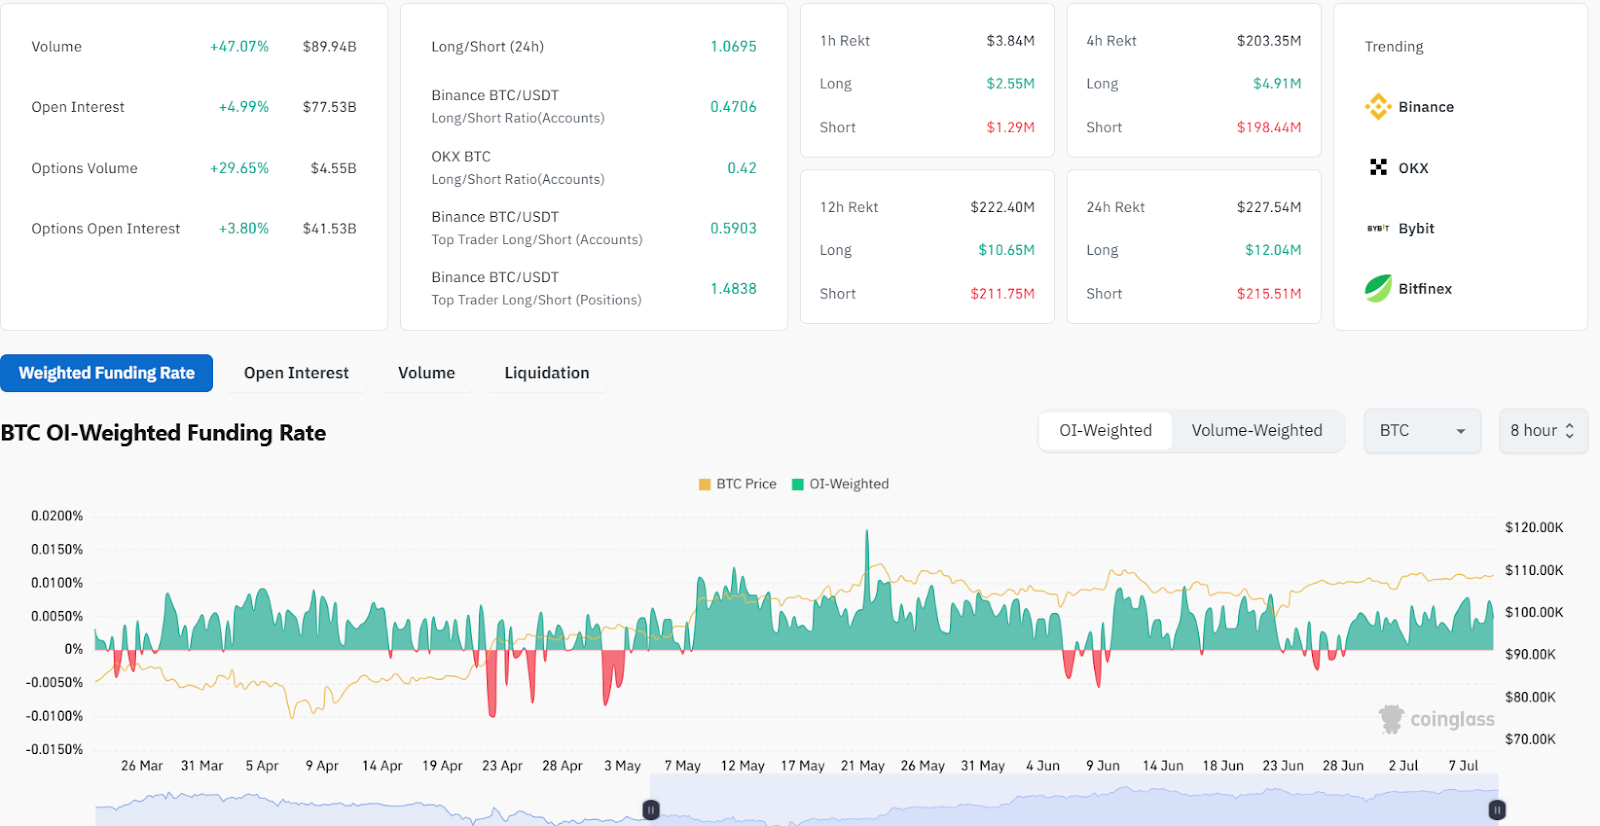The height and width of the screenshot is (826, 1600).
Task: Click the 4h Rekt Long $4.91M
Action: pos(1277,84)
